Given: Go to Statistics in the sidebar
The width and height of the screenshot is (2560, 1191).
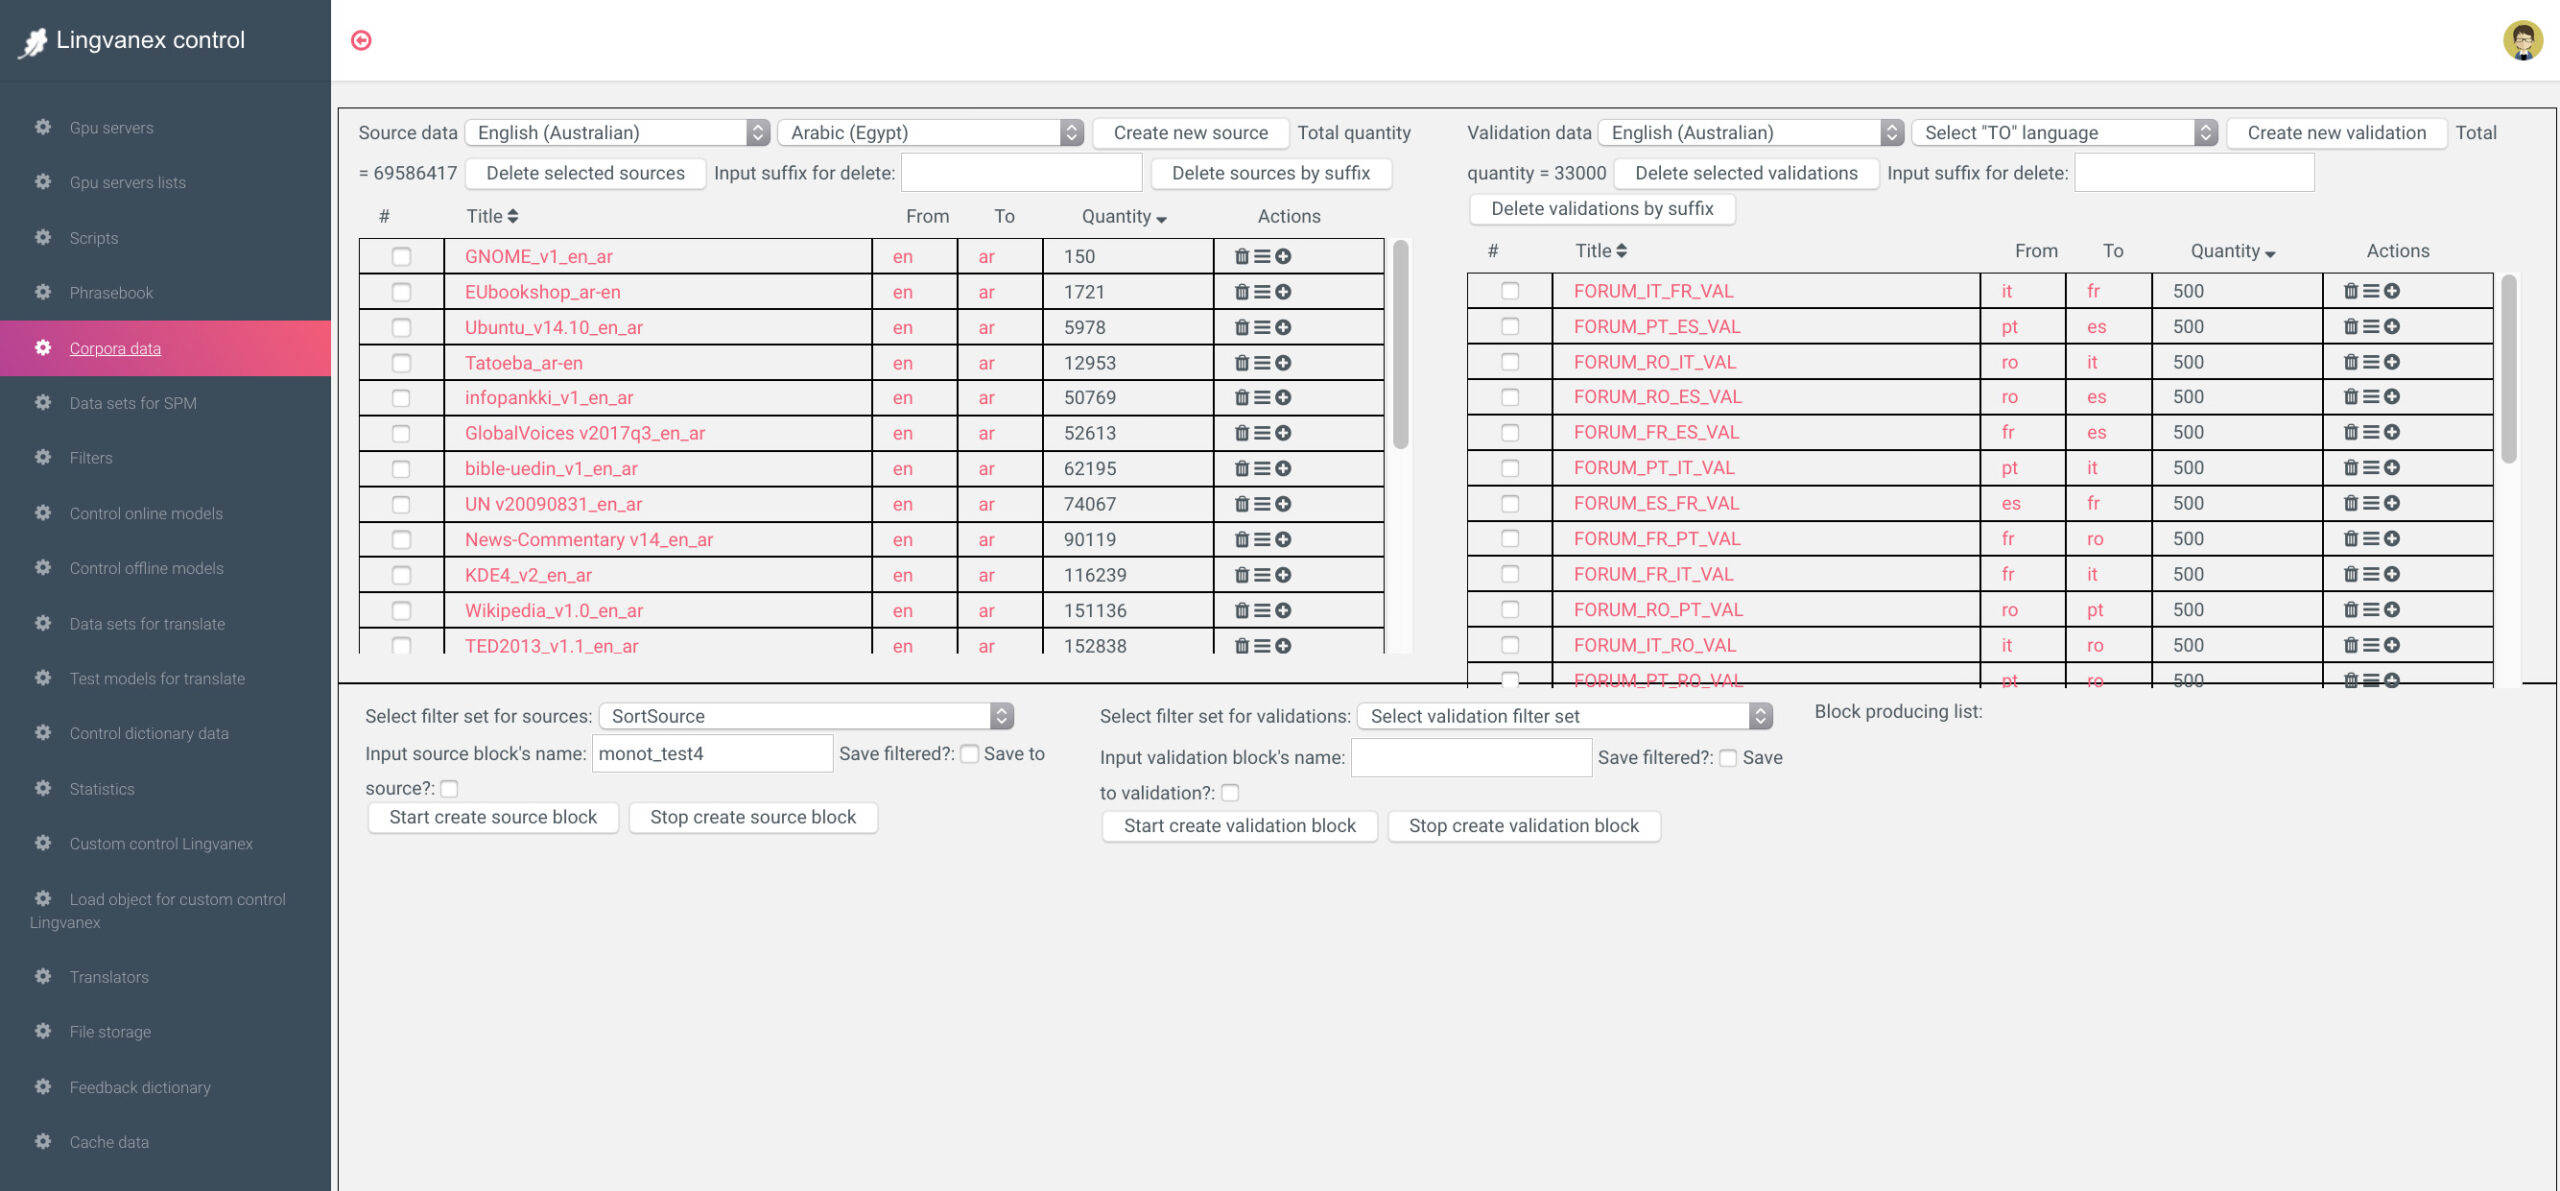Looking at the screenshot, I should (x=101, y=789).
